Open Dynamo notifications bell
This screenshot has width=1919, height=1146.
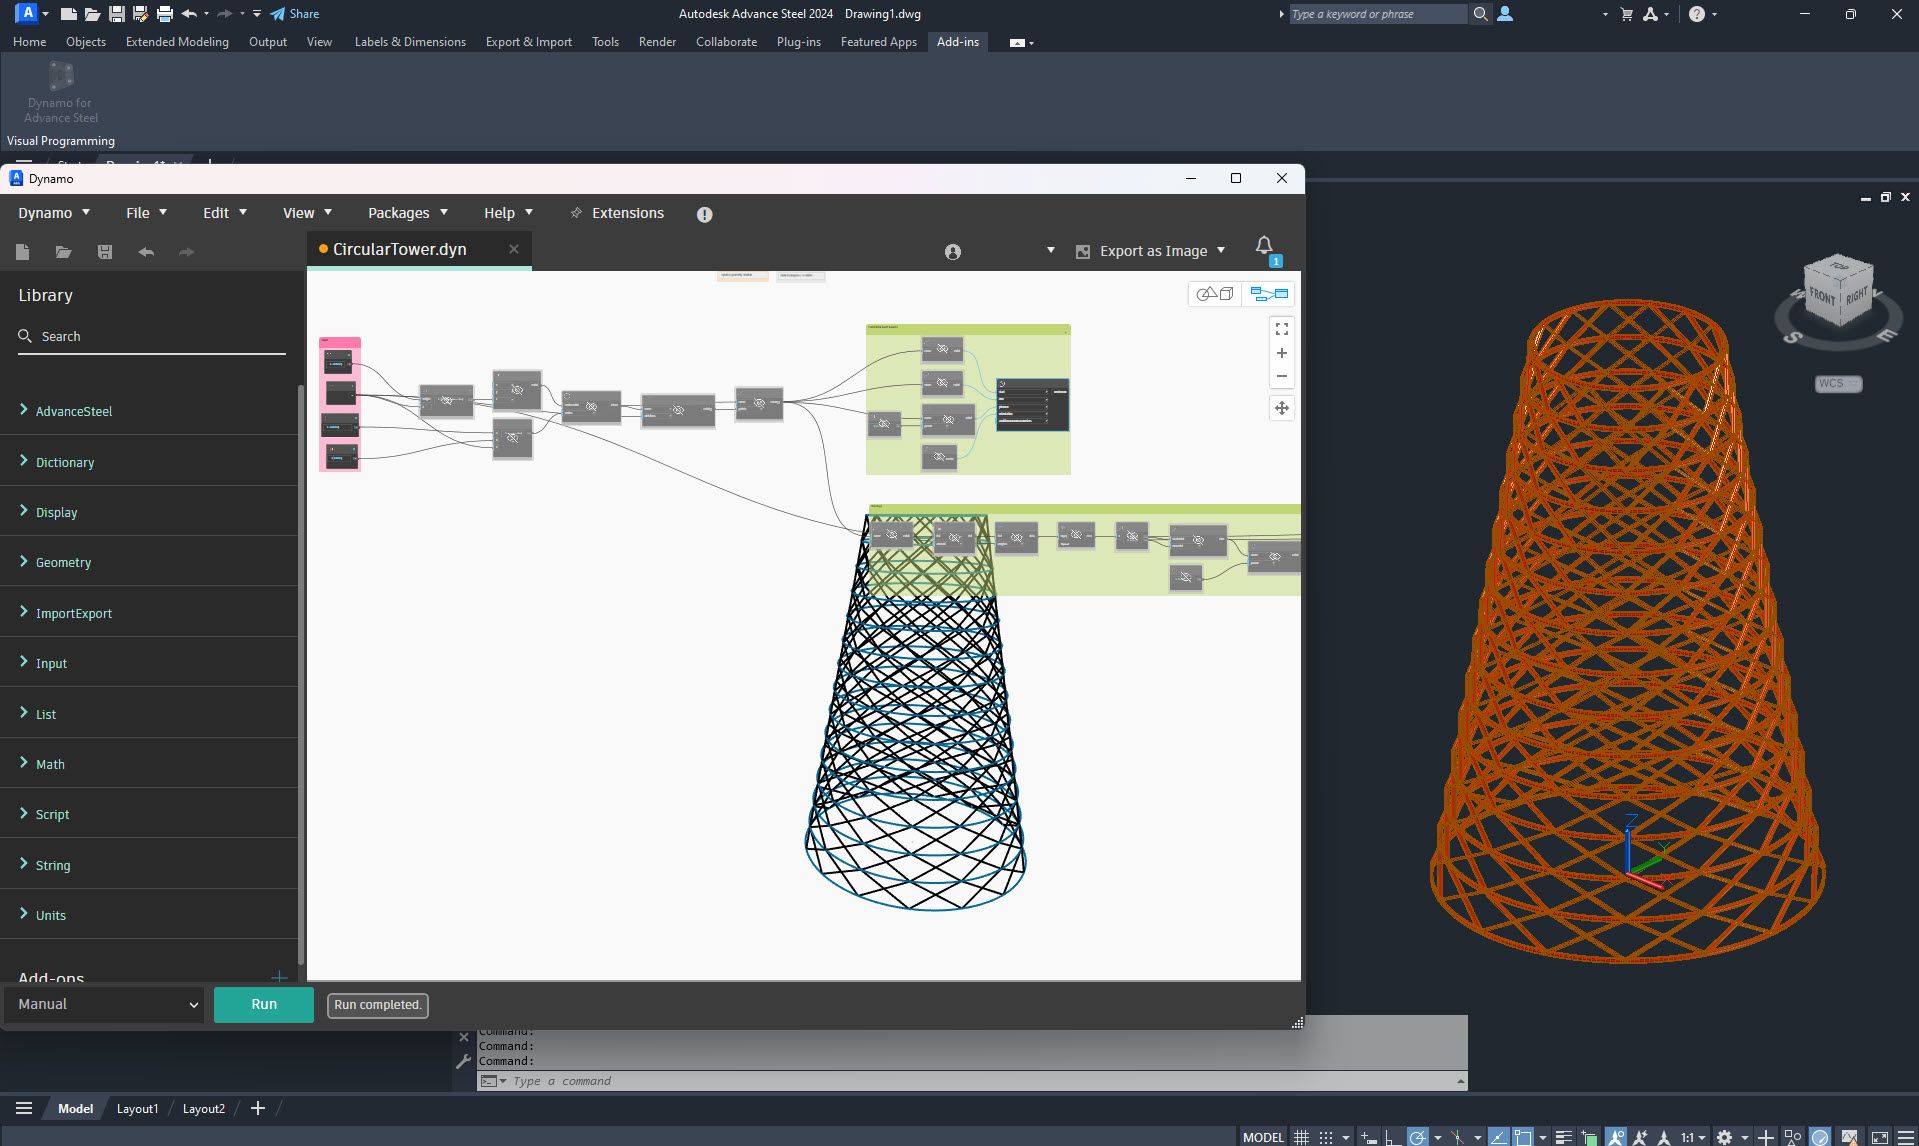point(1264,245)
